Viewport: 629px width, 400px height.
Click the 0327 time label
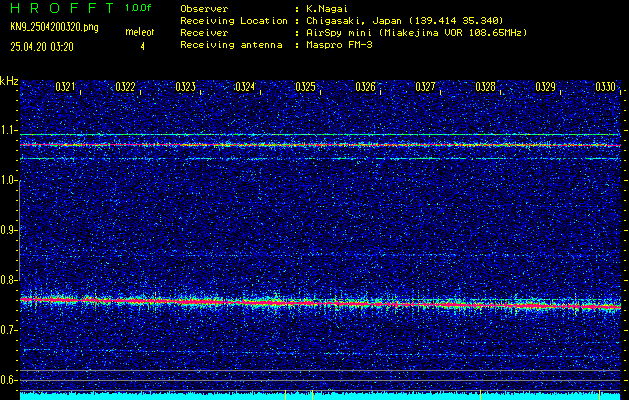pos(425,87)
